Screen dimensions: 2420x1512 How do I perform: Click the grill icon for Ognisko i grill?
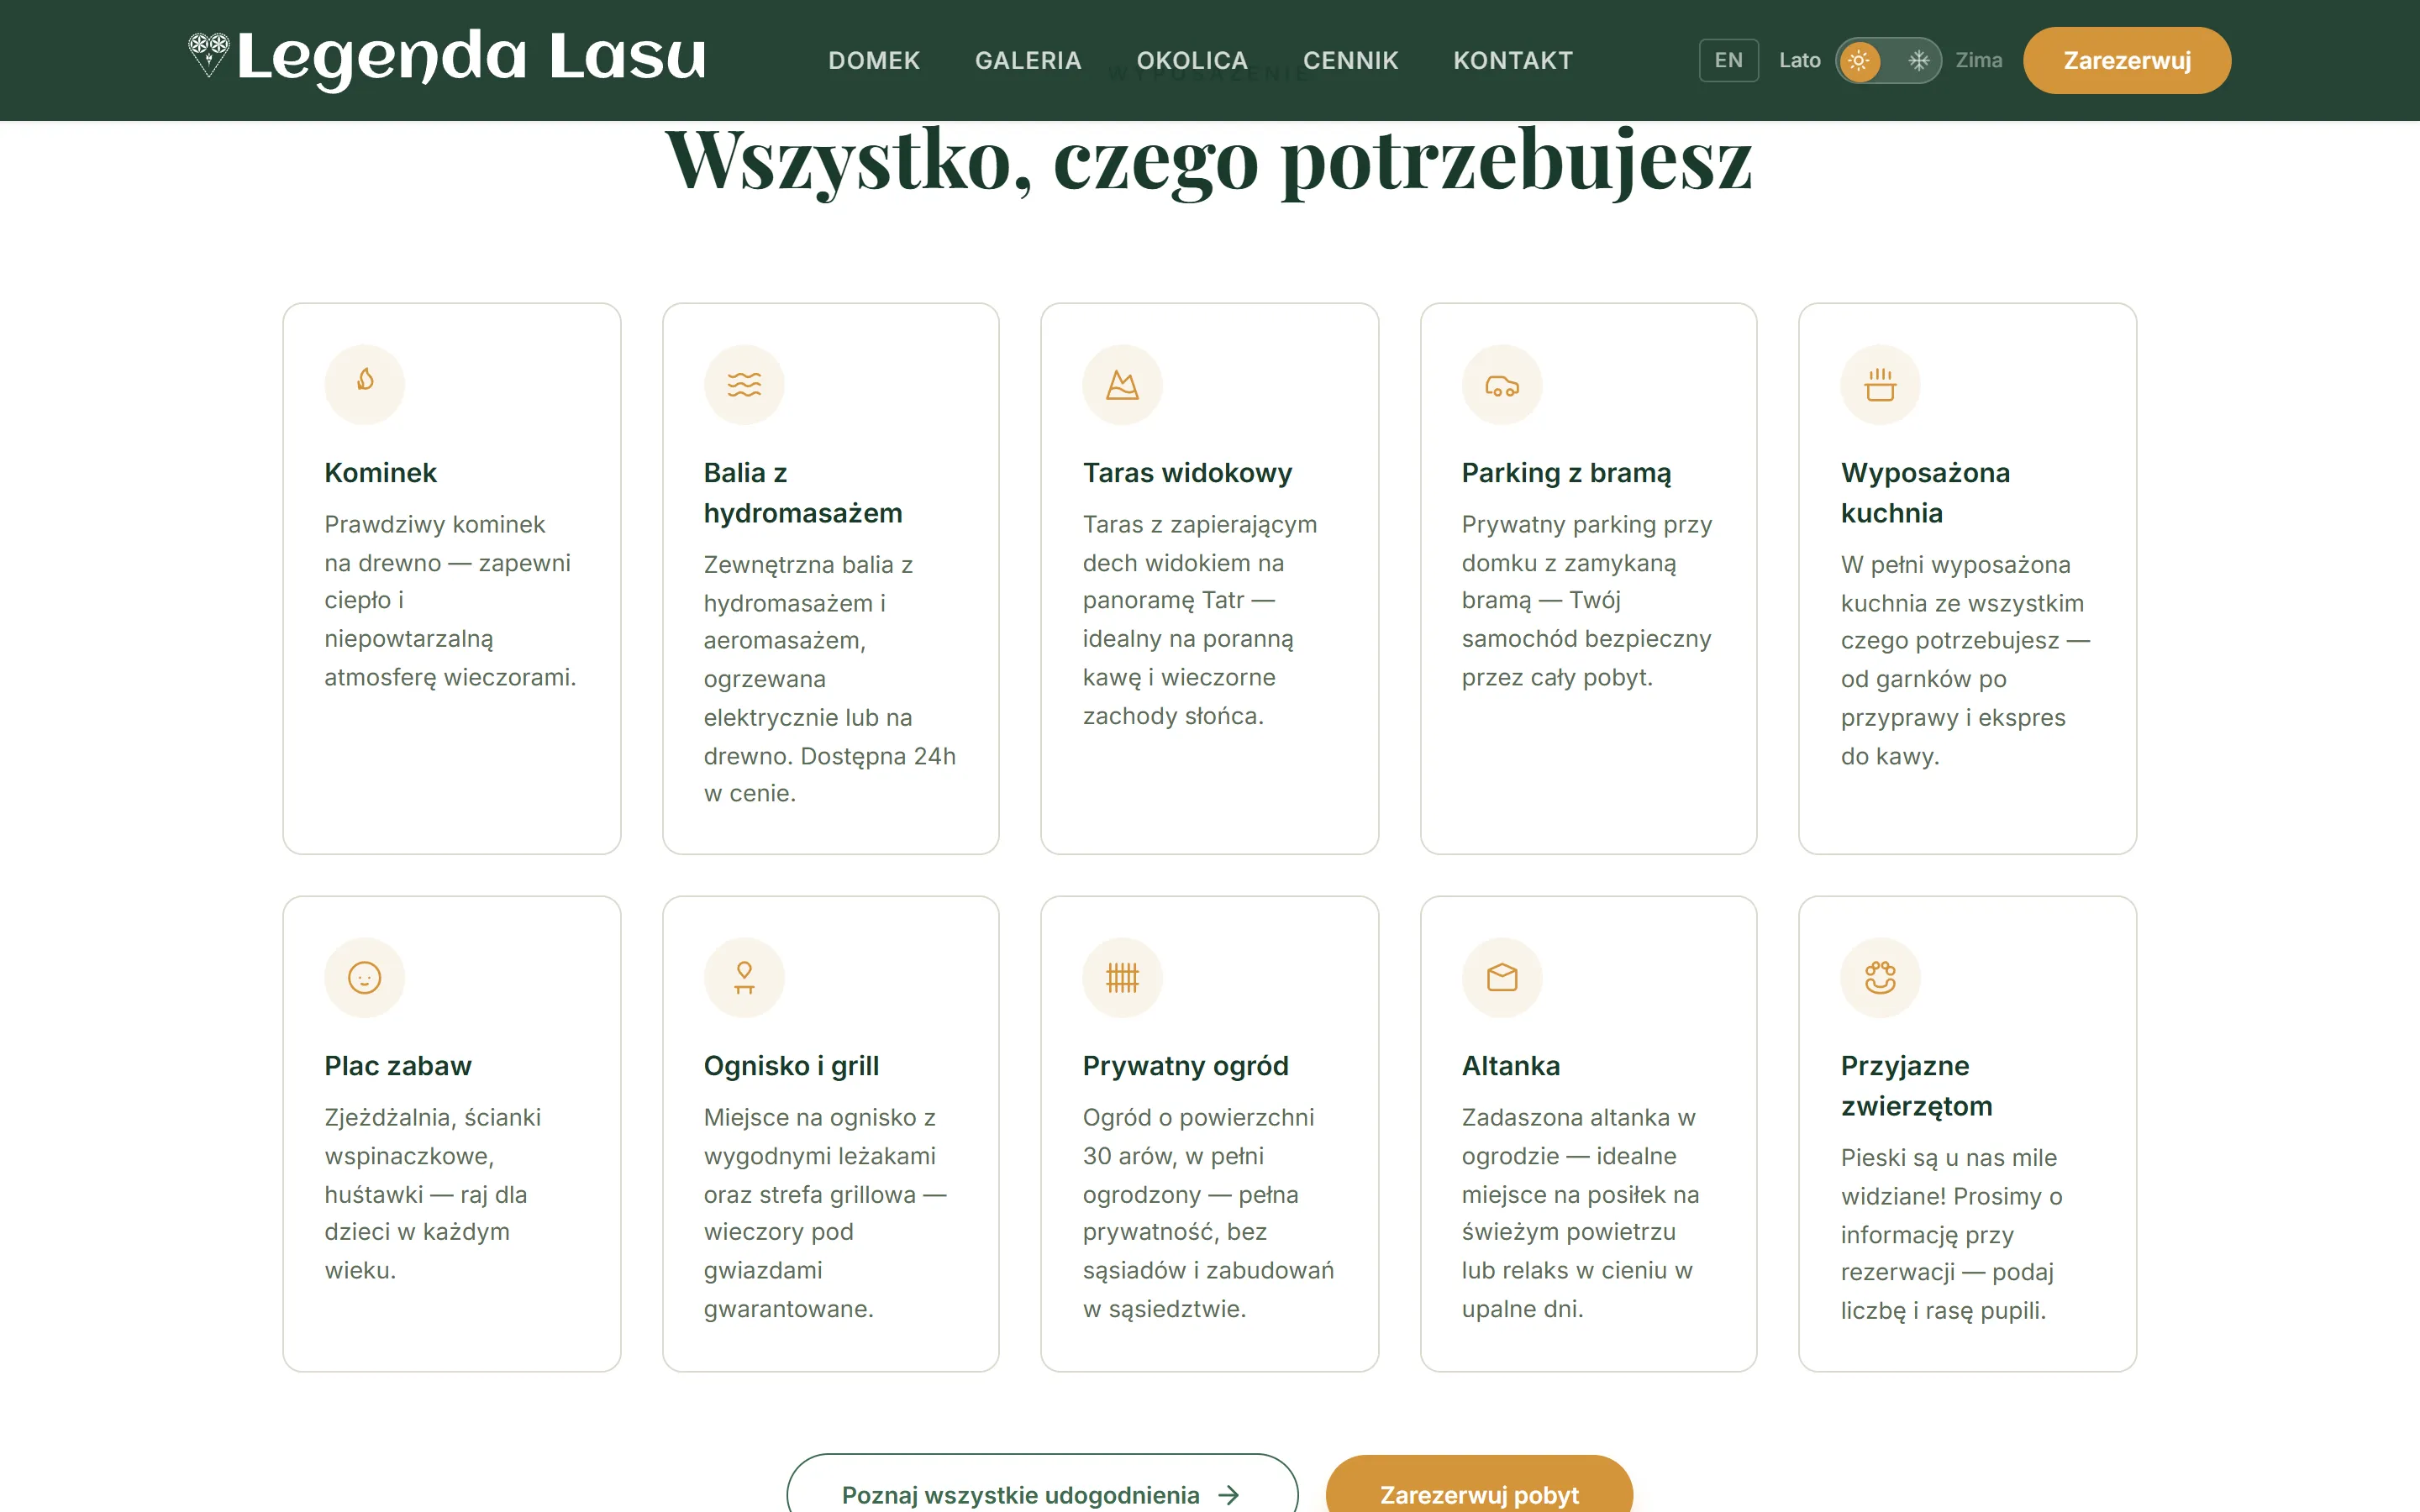744,977
